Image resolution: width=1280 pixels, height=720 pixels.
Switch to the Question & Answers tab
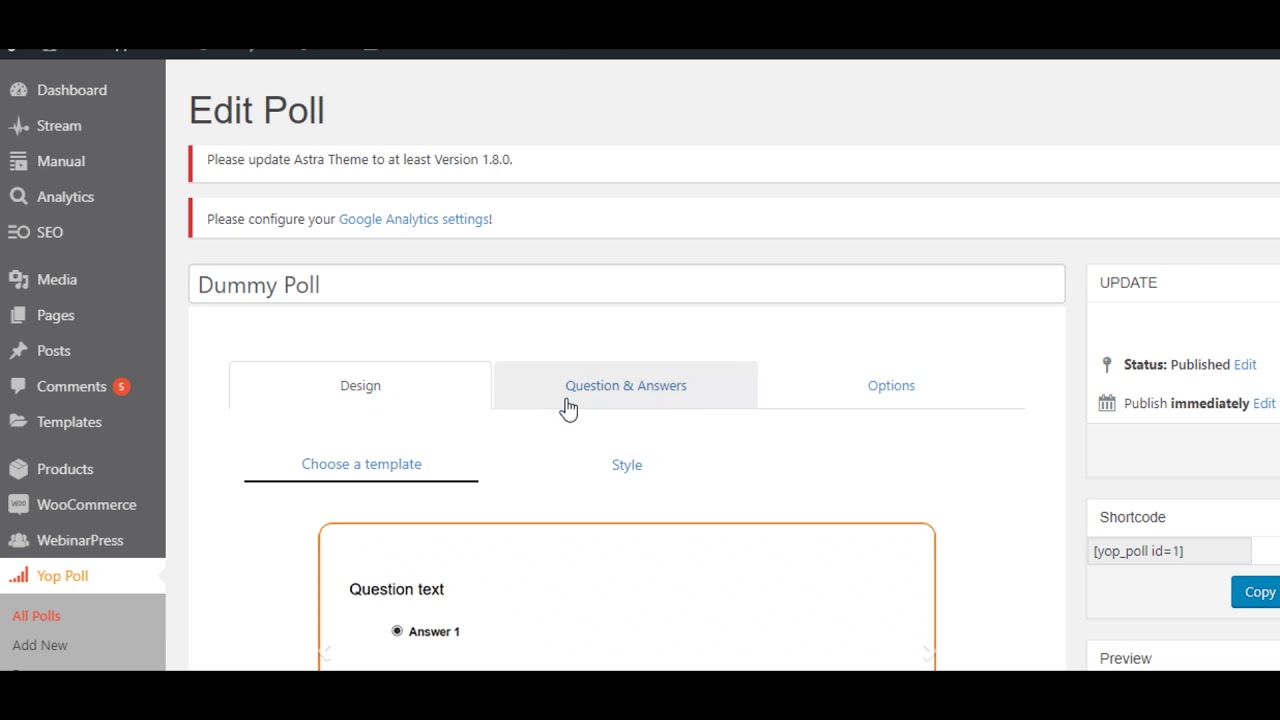pos(625,386)
